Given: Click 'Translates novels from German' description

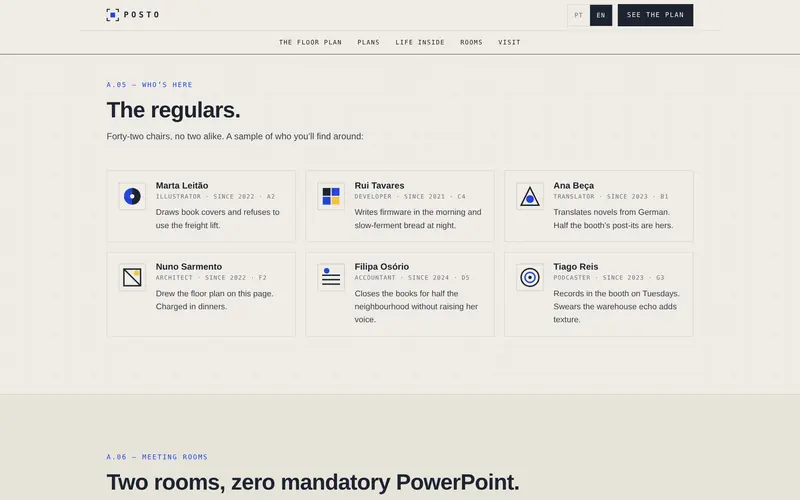Looking at the screenshot, I should (613, 218).
